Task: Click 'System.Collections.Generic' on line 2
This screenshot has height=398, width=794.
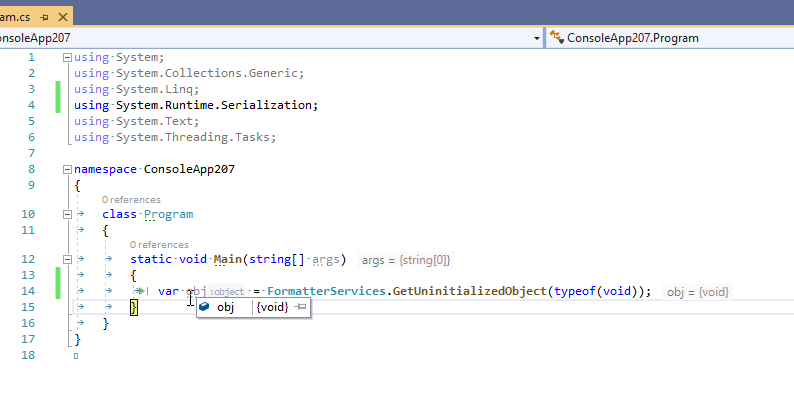Action: click(x=208, y=73)
